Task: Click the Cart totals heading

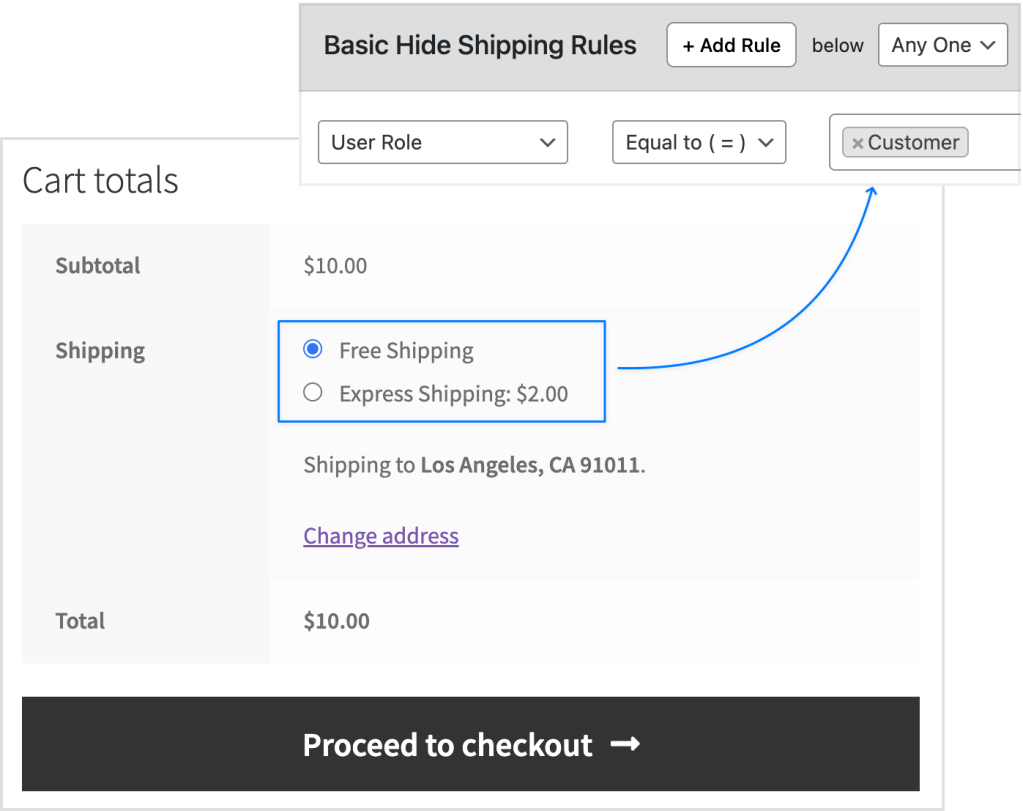Action: [x=100, y=181]
